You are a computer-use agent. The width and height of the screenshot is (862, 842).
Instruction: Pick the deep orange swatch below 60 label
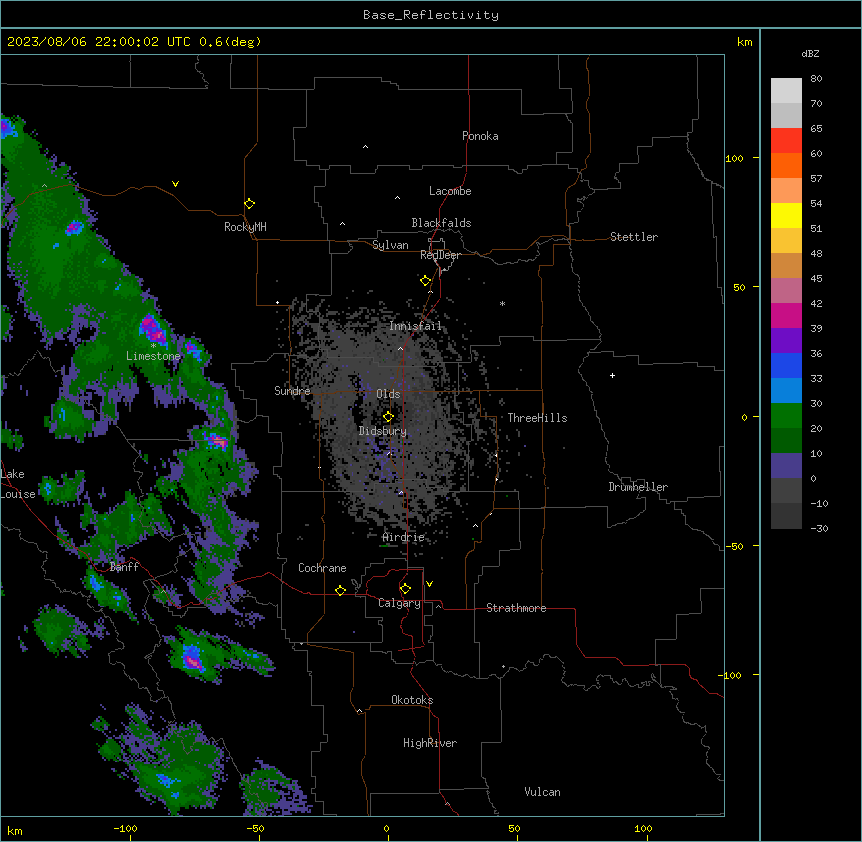[786, 165]
